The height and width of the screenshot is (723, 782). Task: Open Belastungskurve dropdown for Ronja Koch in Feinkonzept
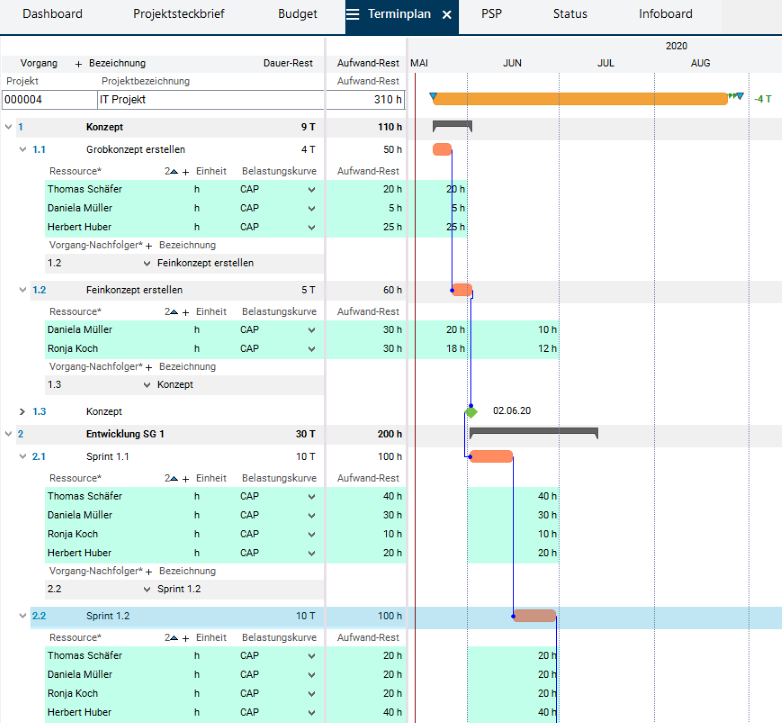(311, 349)
